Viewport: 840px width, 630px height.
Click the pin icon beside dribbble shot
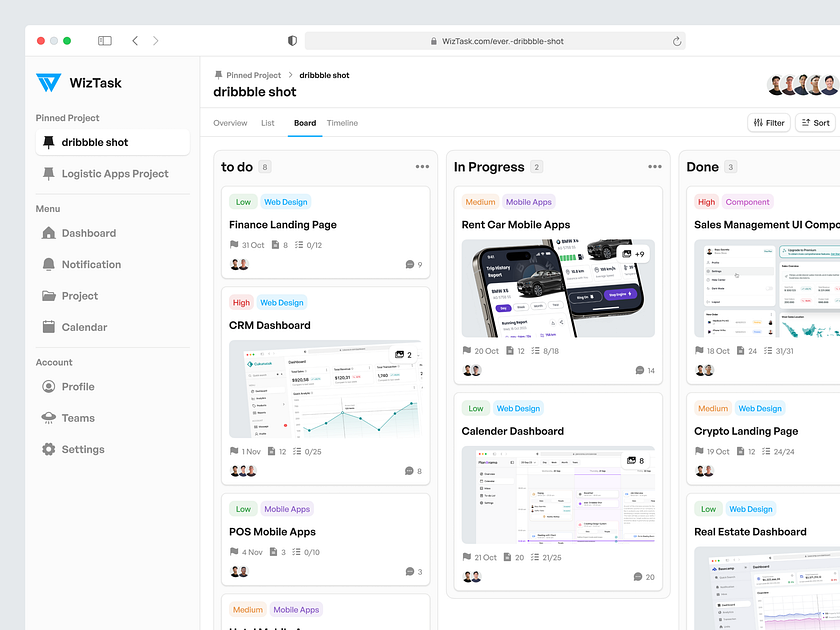point(48,142)
